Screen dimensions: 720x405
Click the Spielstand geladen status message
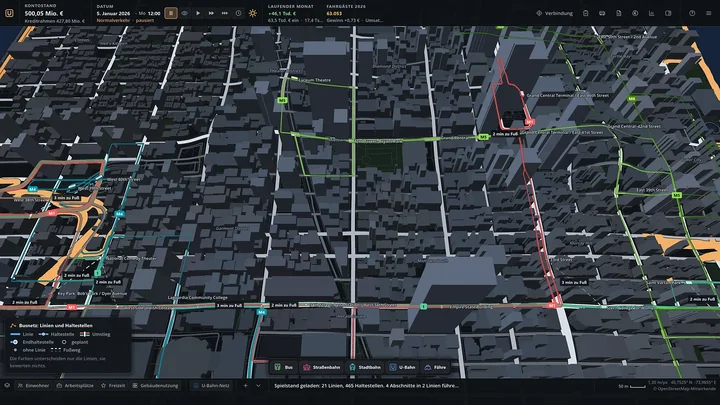tap(366, 386)
